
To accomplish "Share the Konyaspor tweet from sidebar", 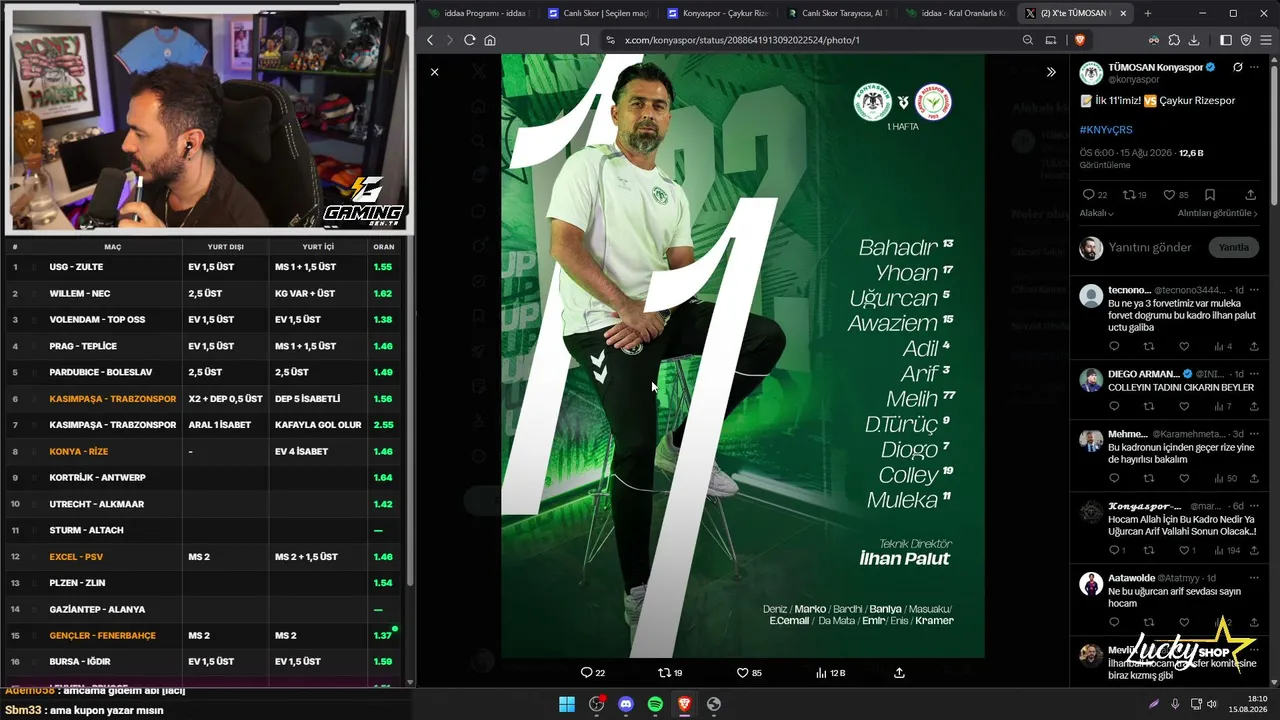I will click(1250, 195).
